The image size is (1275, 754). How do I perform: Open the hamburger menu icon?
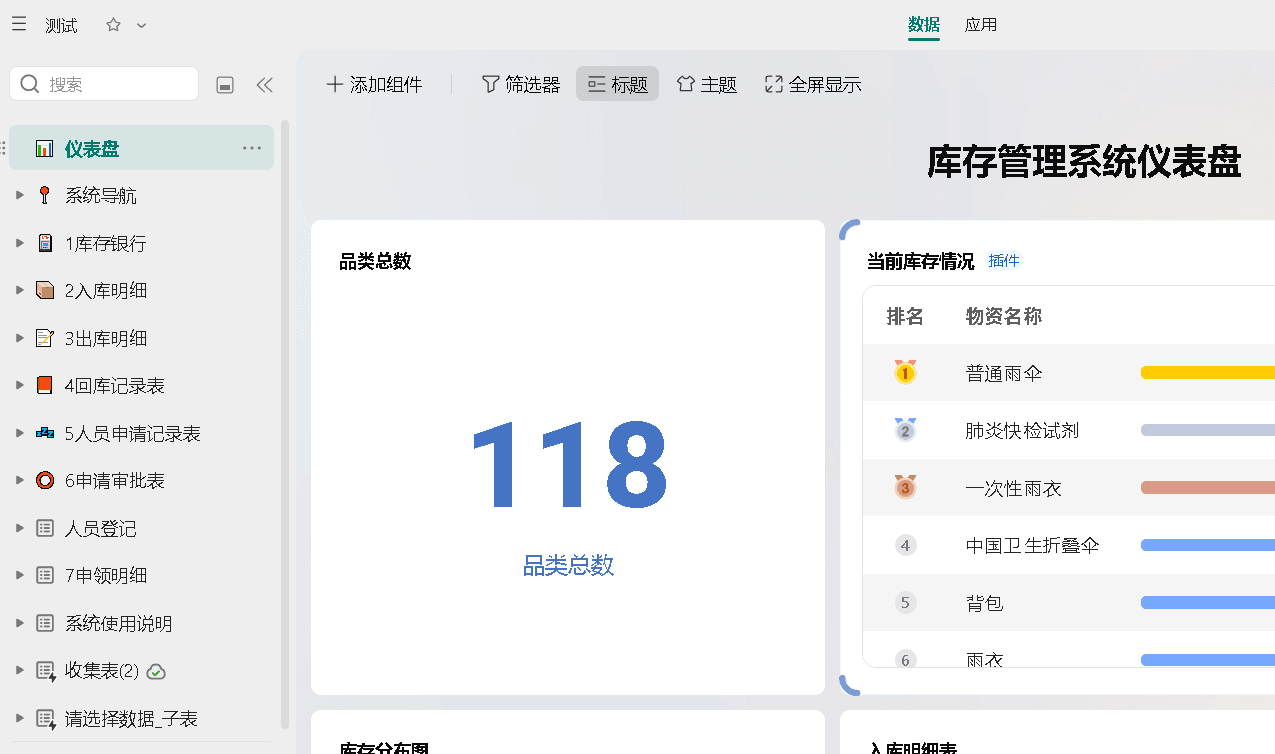[19, 24]
